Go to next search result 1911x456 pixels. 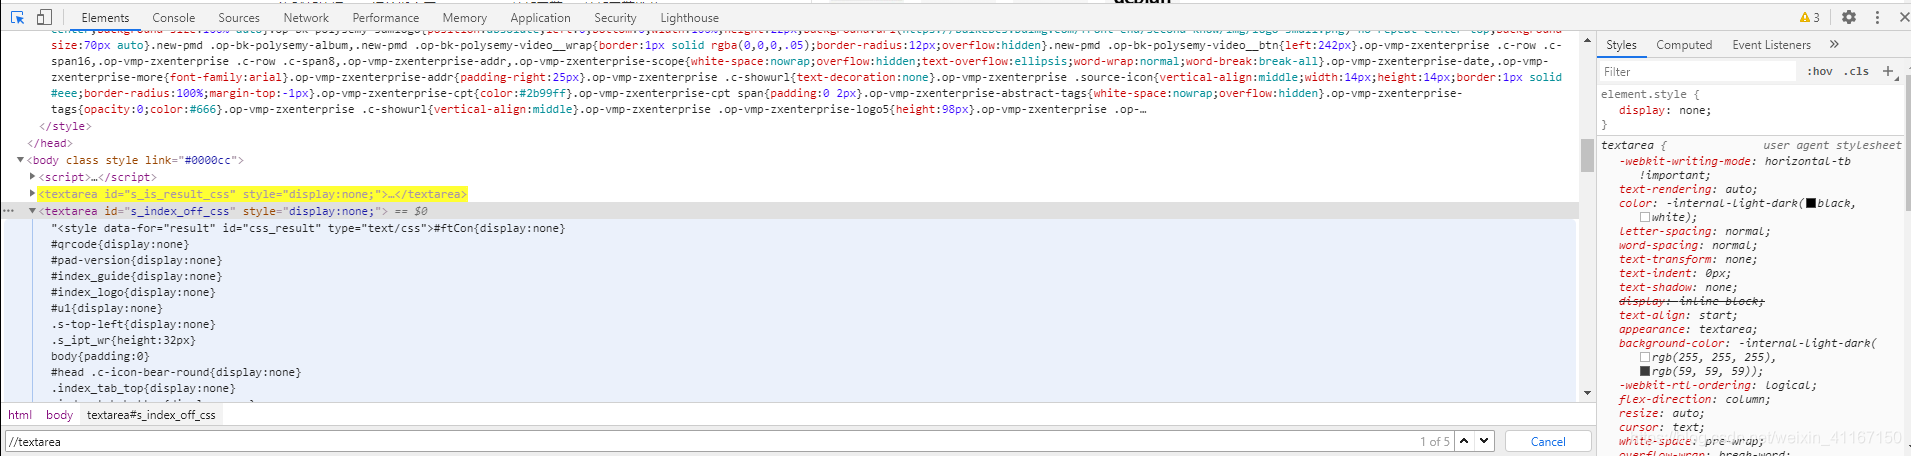tap(1484, 441)
